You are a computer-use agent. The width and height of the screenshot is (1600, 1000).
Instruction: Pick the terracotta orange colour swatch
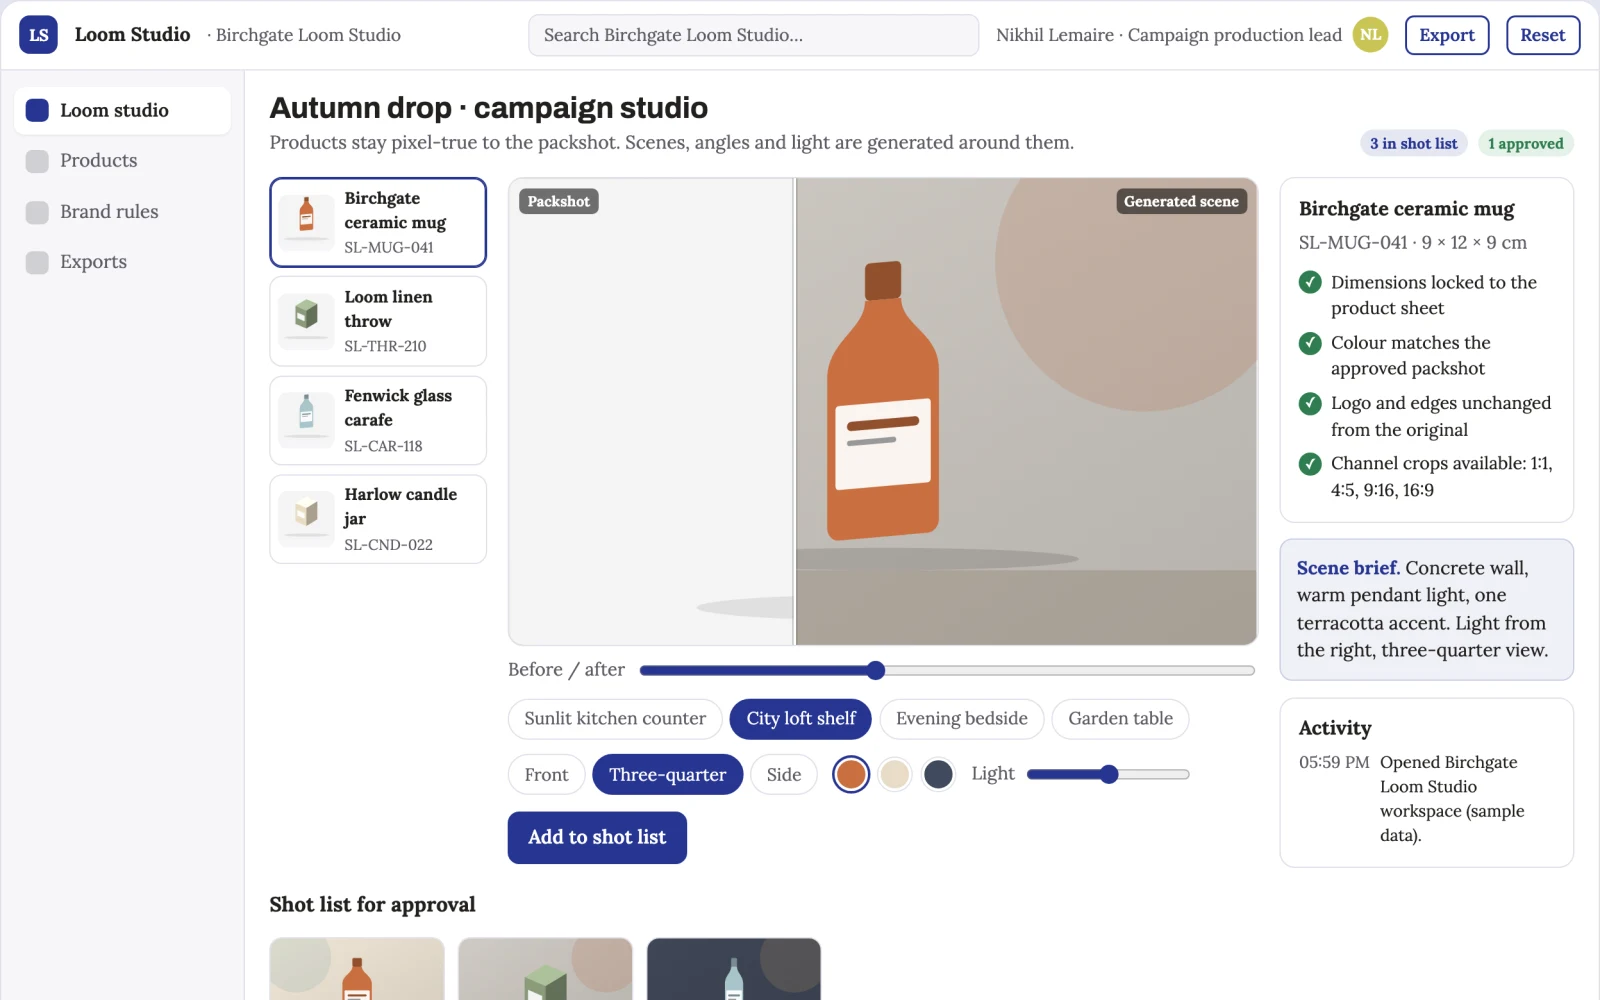pos(851,775)
